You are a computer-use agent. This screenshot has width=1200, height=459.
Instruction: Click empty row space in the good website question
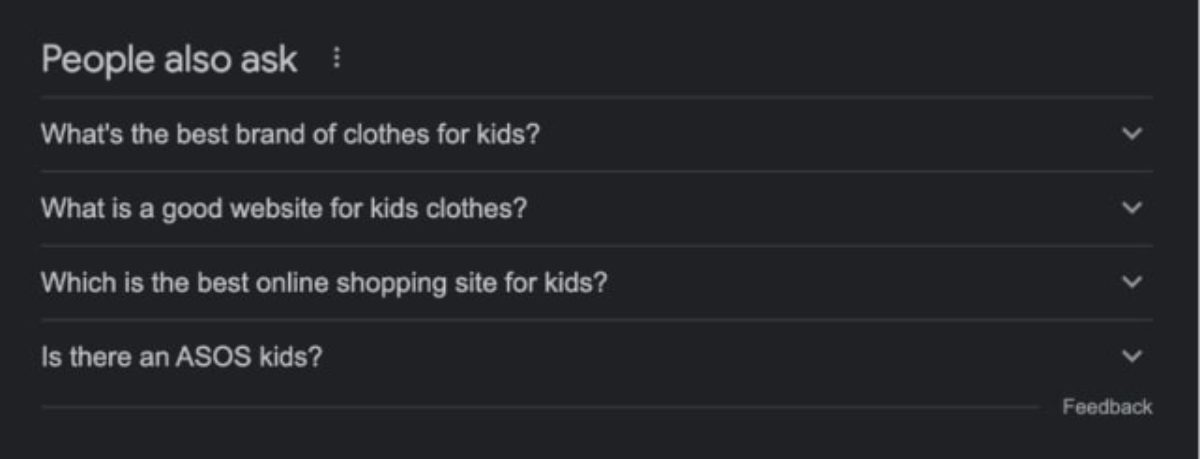[x=800, y=208]
